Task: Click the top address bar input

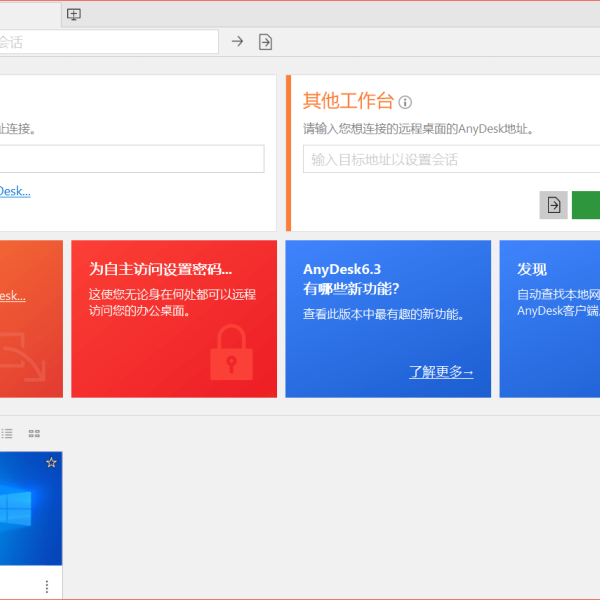Action: click(x=109, y=42)
